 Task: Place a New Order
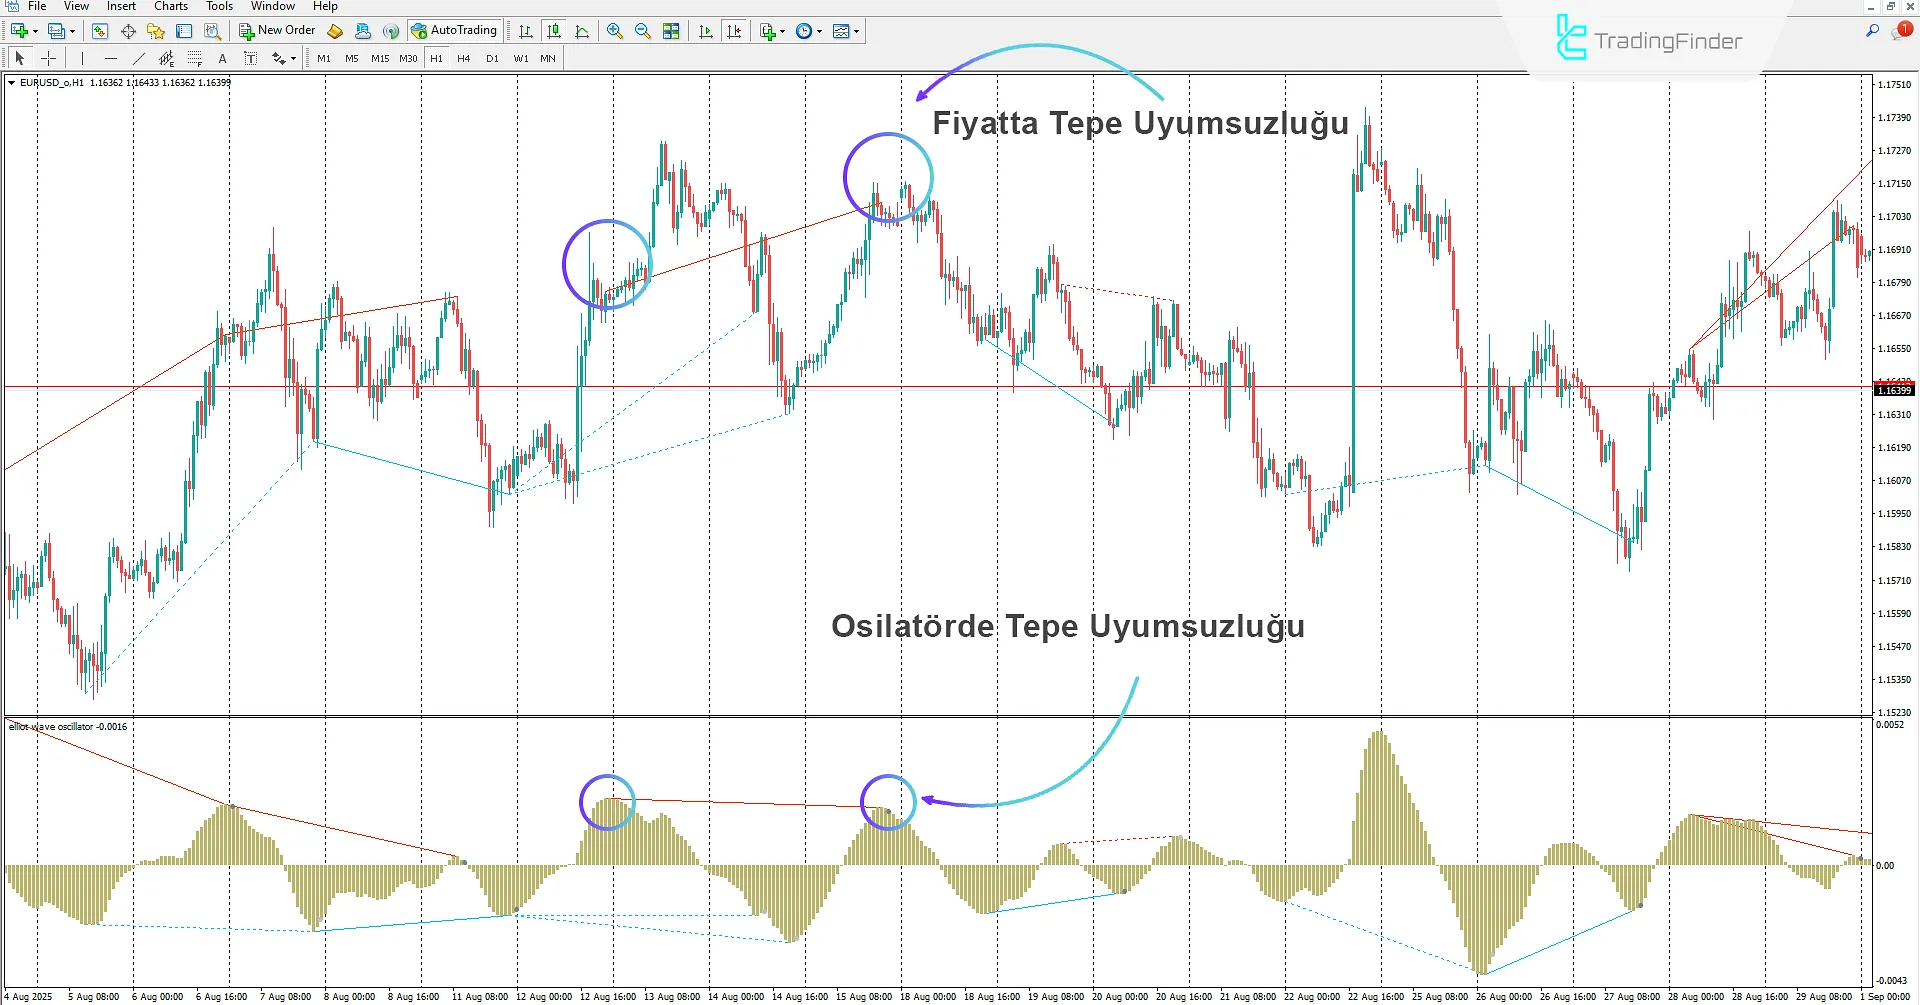coord(277,30)
